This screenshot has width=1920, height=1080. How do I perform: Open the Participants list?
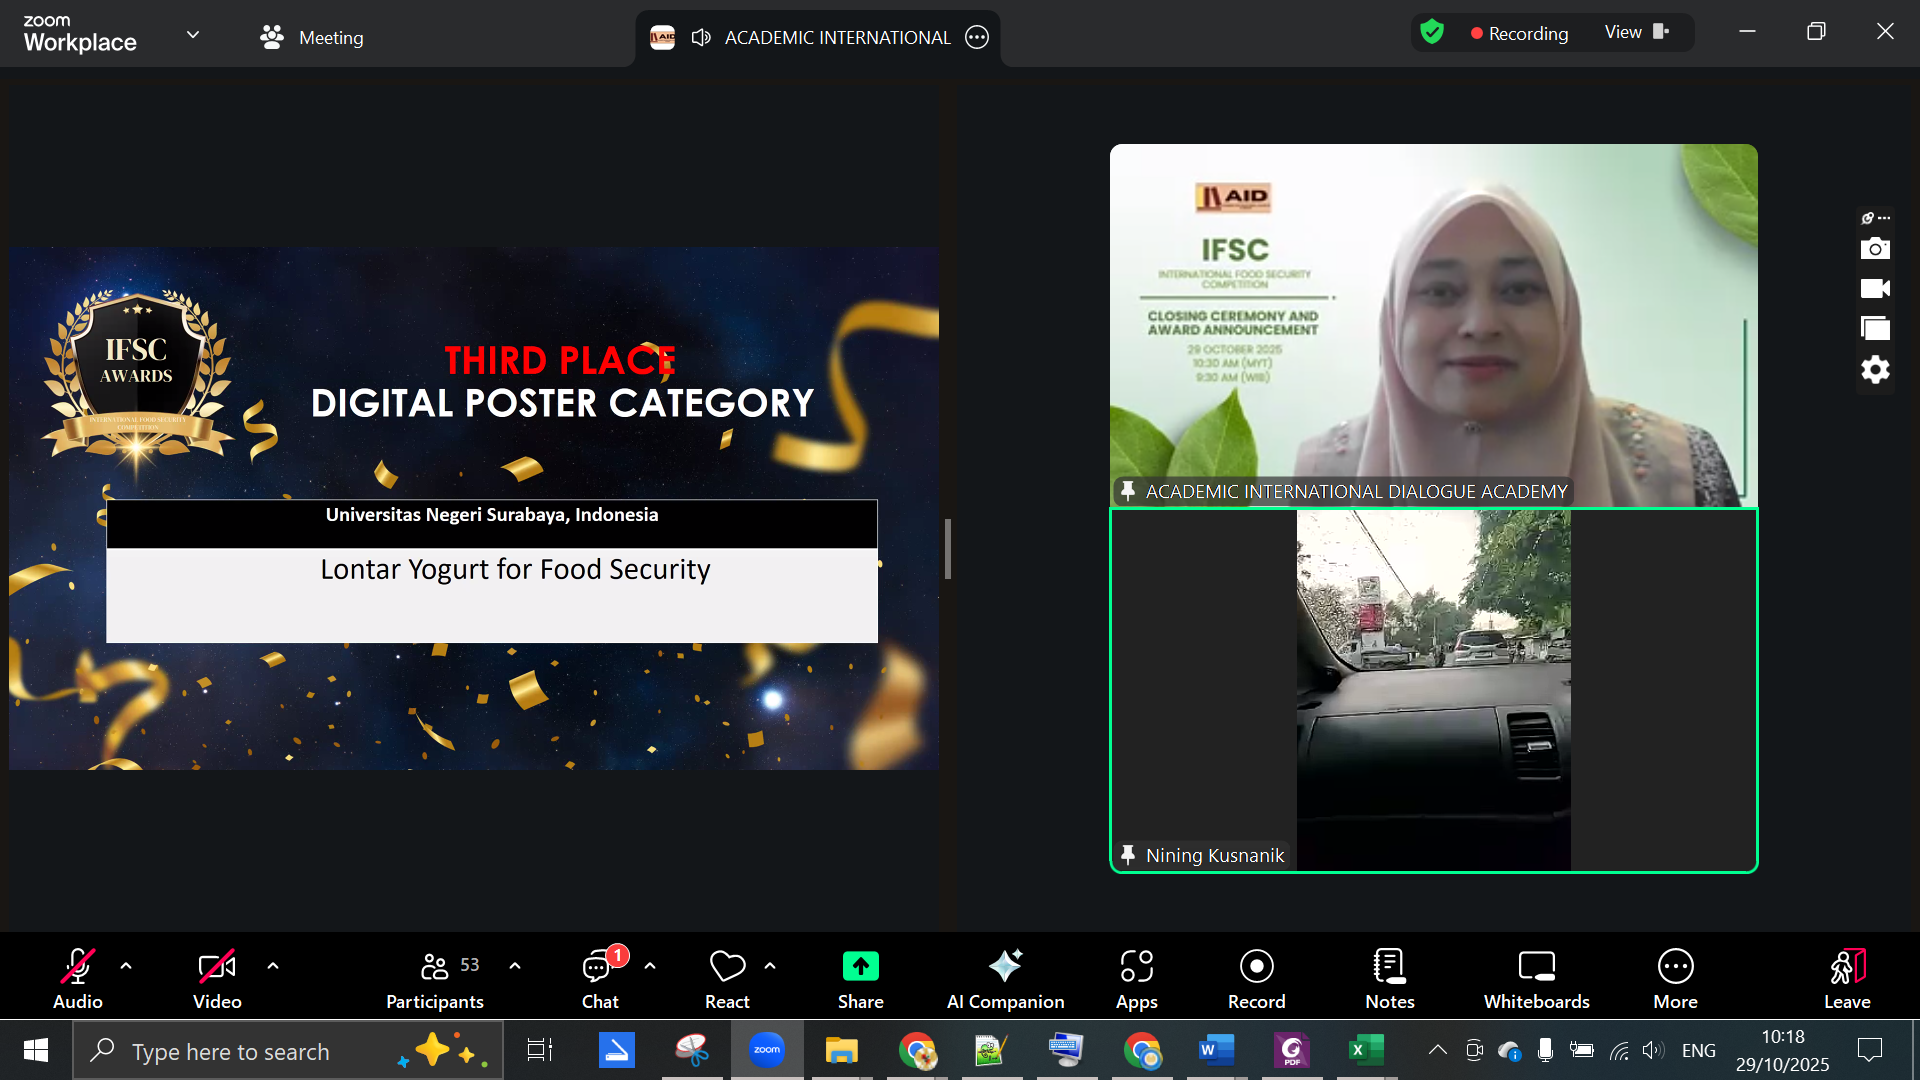pos(435,978)
